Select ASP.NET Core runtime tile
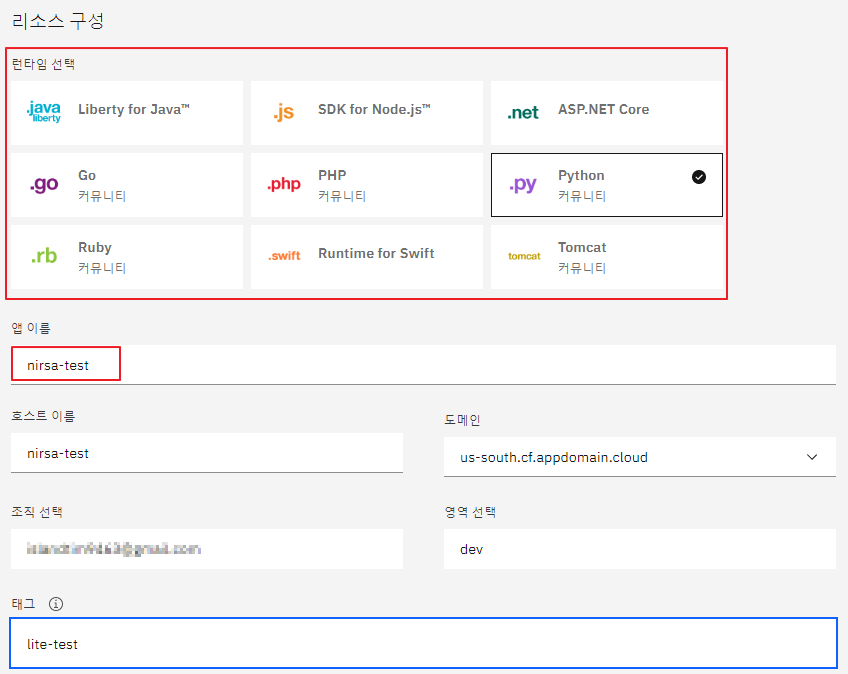Image resolution: width=848 pixels, height=674 pixels. point(607,113)
